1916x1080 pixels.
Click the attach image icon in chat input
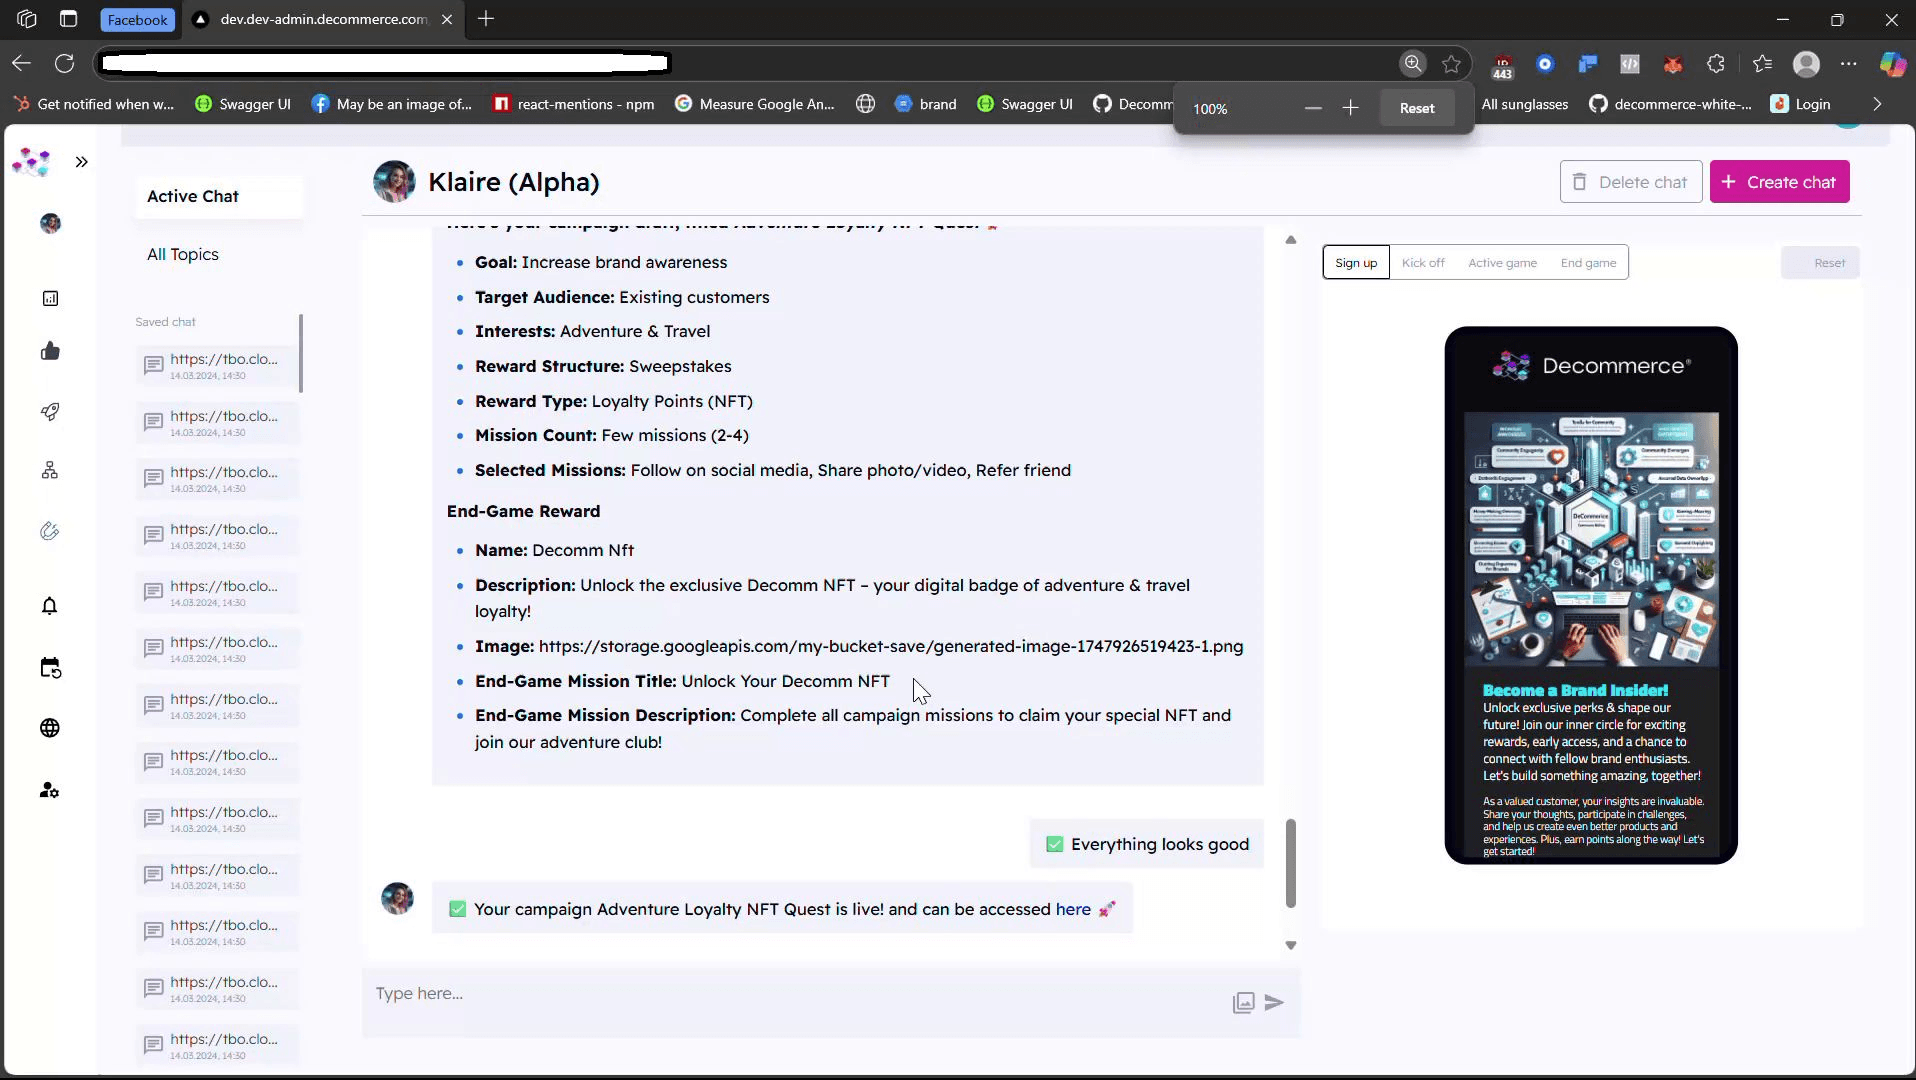(1243, 1002)
